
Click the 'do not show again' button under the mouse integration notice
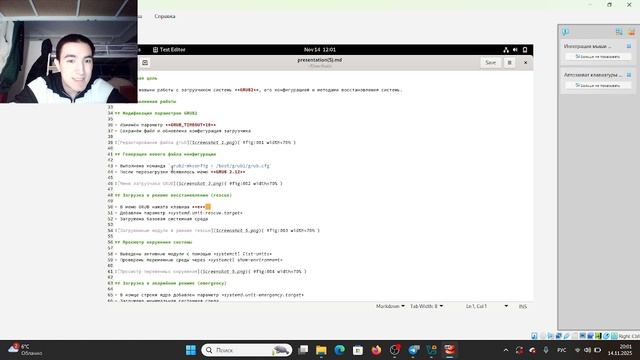[598, 57]
